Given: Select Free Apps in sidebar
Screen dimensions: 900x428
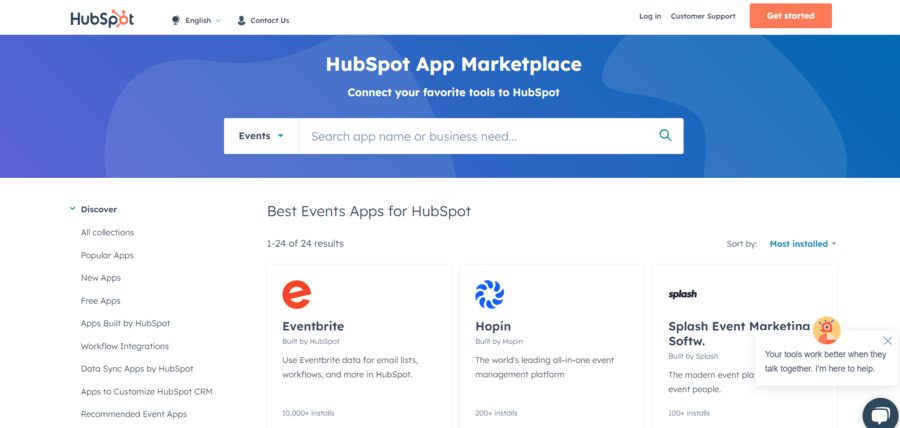Looking at the screenshot, I should (x=100, y=301).
